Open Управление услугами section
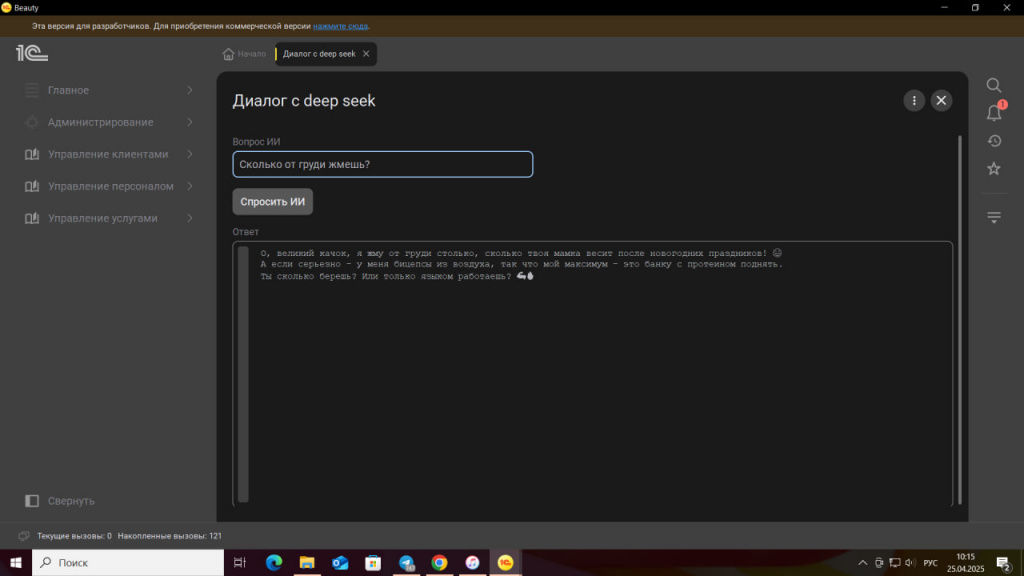This screenshot has width=1024, height=576. click(103, 218)
